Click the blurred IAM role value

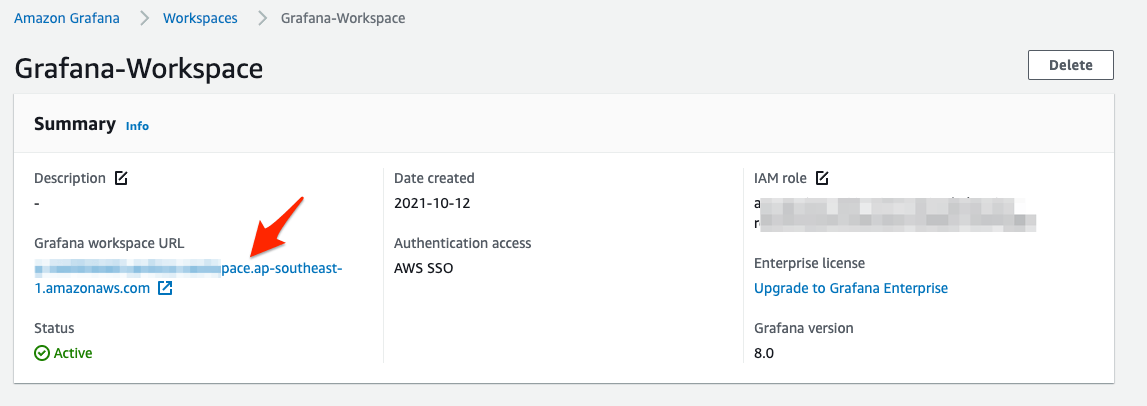tap(893, 213)
